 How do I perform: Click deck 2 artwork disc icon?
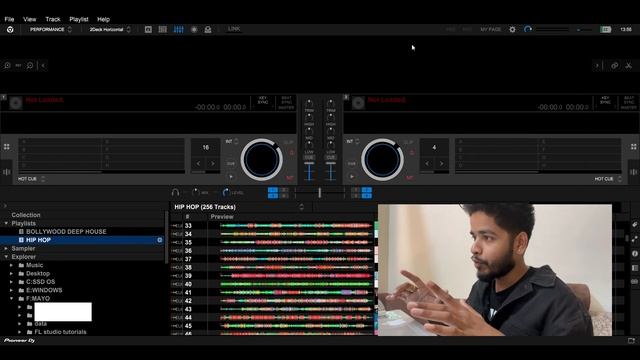click(x=358, y=102)
